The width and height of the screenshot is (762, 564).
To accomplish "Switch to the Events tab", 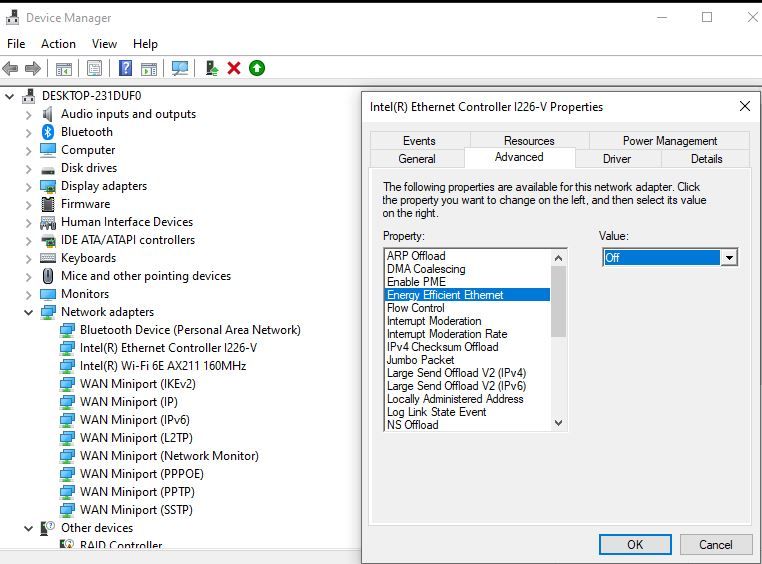I will [419, 140].
